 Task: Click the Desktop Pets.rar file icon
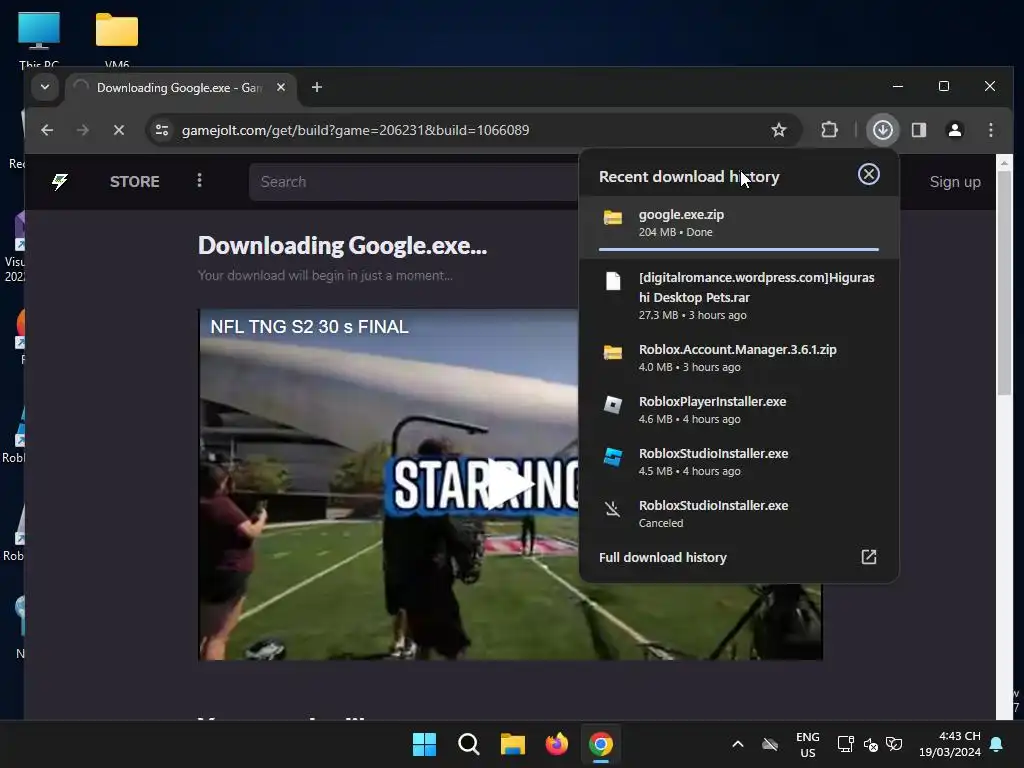tap(613, 281)
